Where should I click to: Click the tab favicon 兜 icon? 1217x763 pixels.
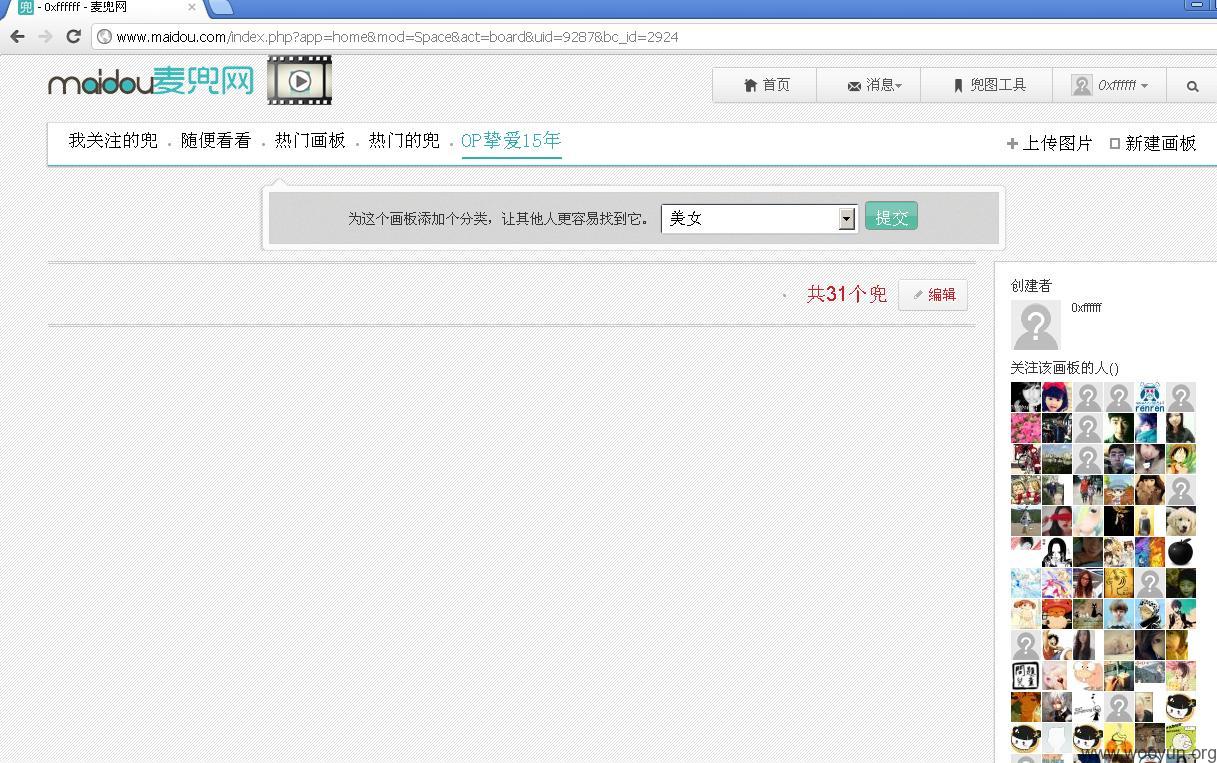pos(26,7)
